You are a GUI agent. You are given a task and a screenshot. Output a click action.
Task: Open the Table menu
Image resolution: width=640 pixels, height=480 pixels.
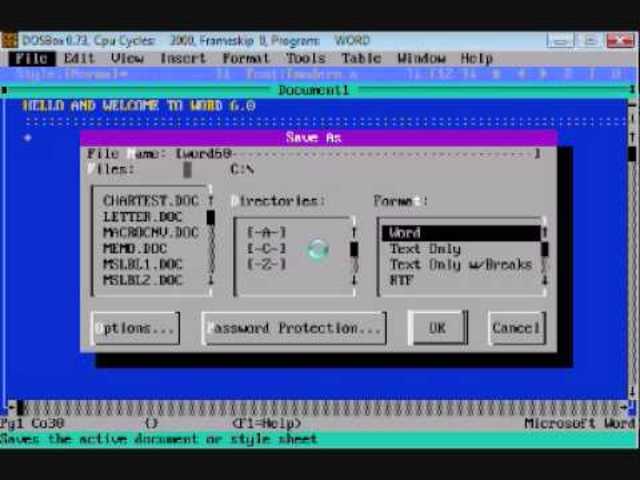[x=361, y=58]
